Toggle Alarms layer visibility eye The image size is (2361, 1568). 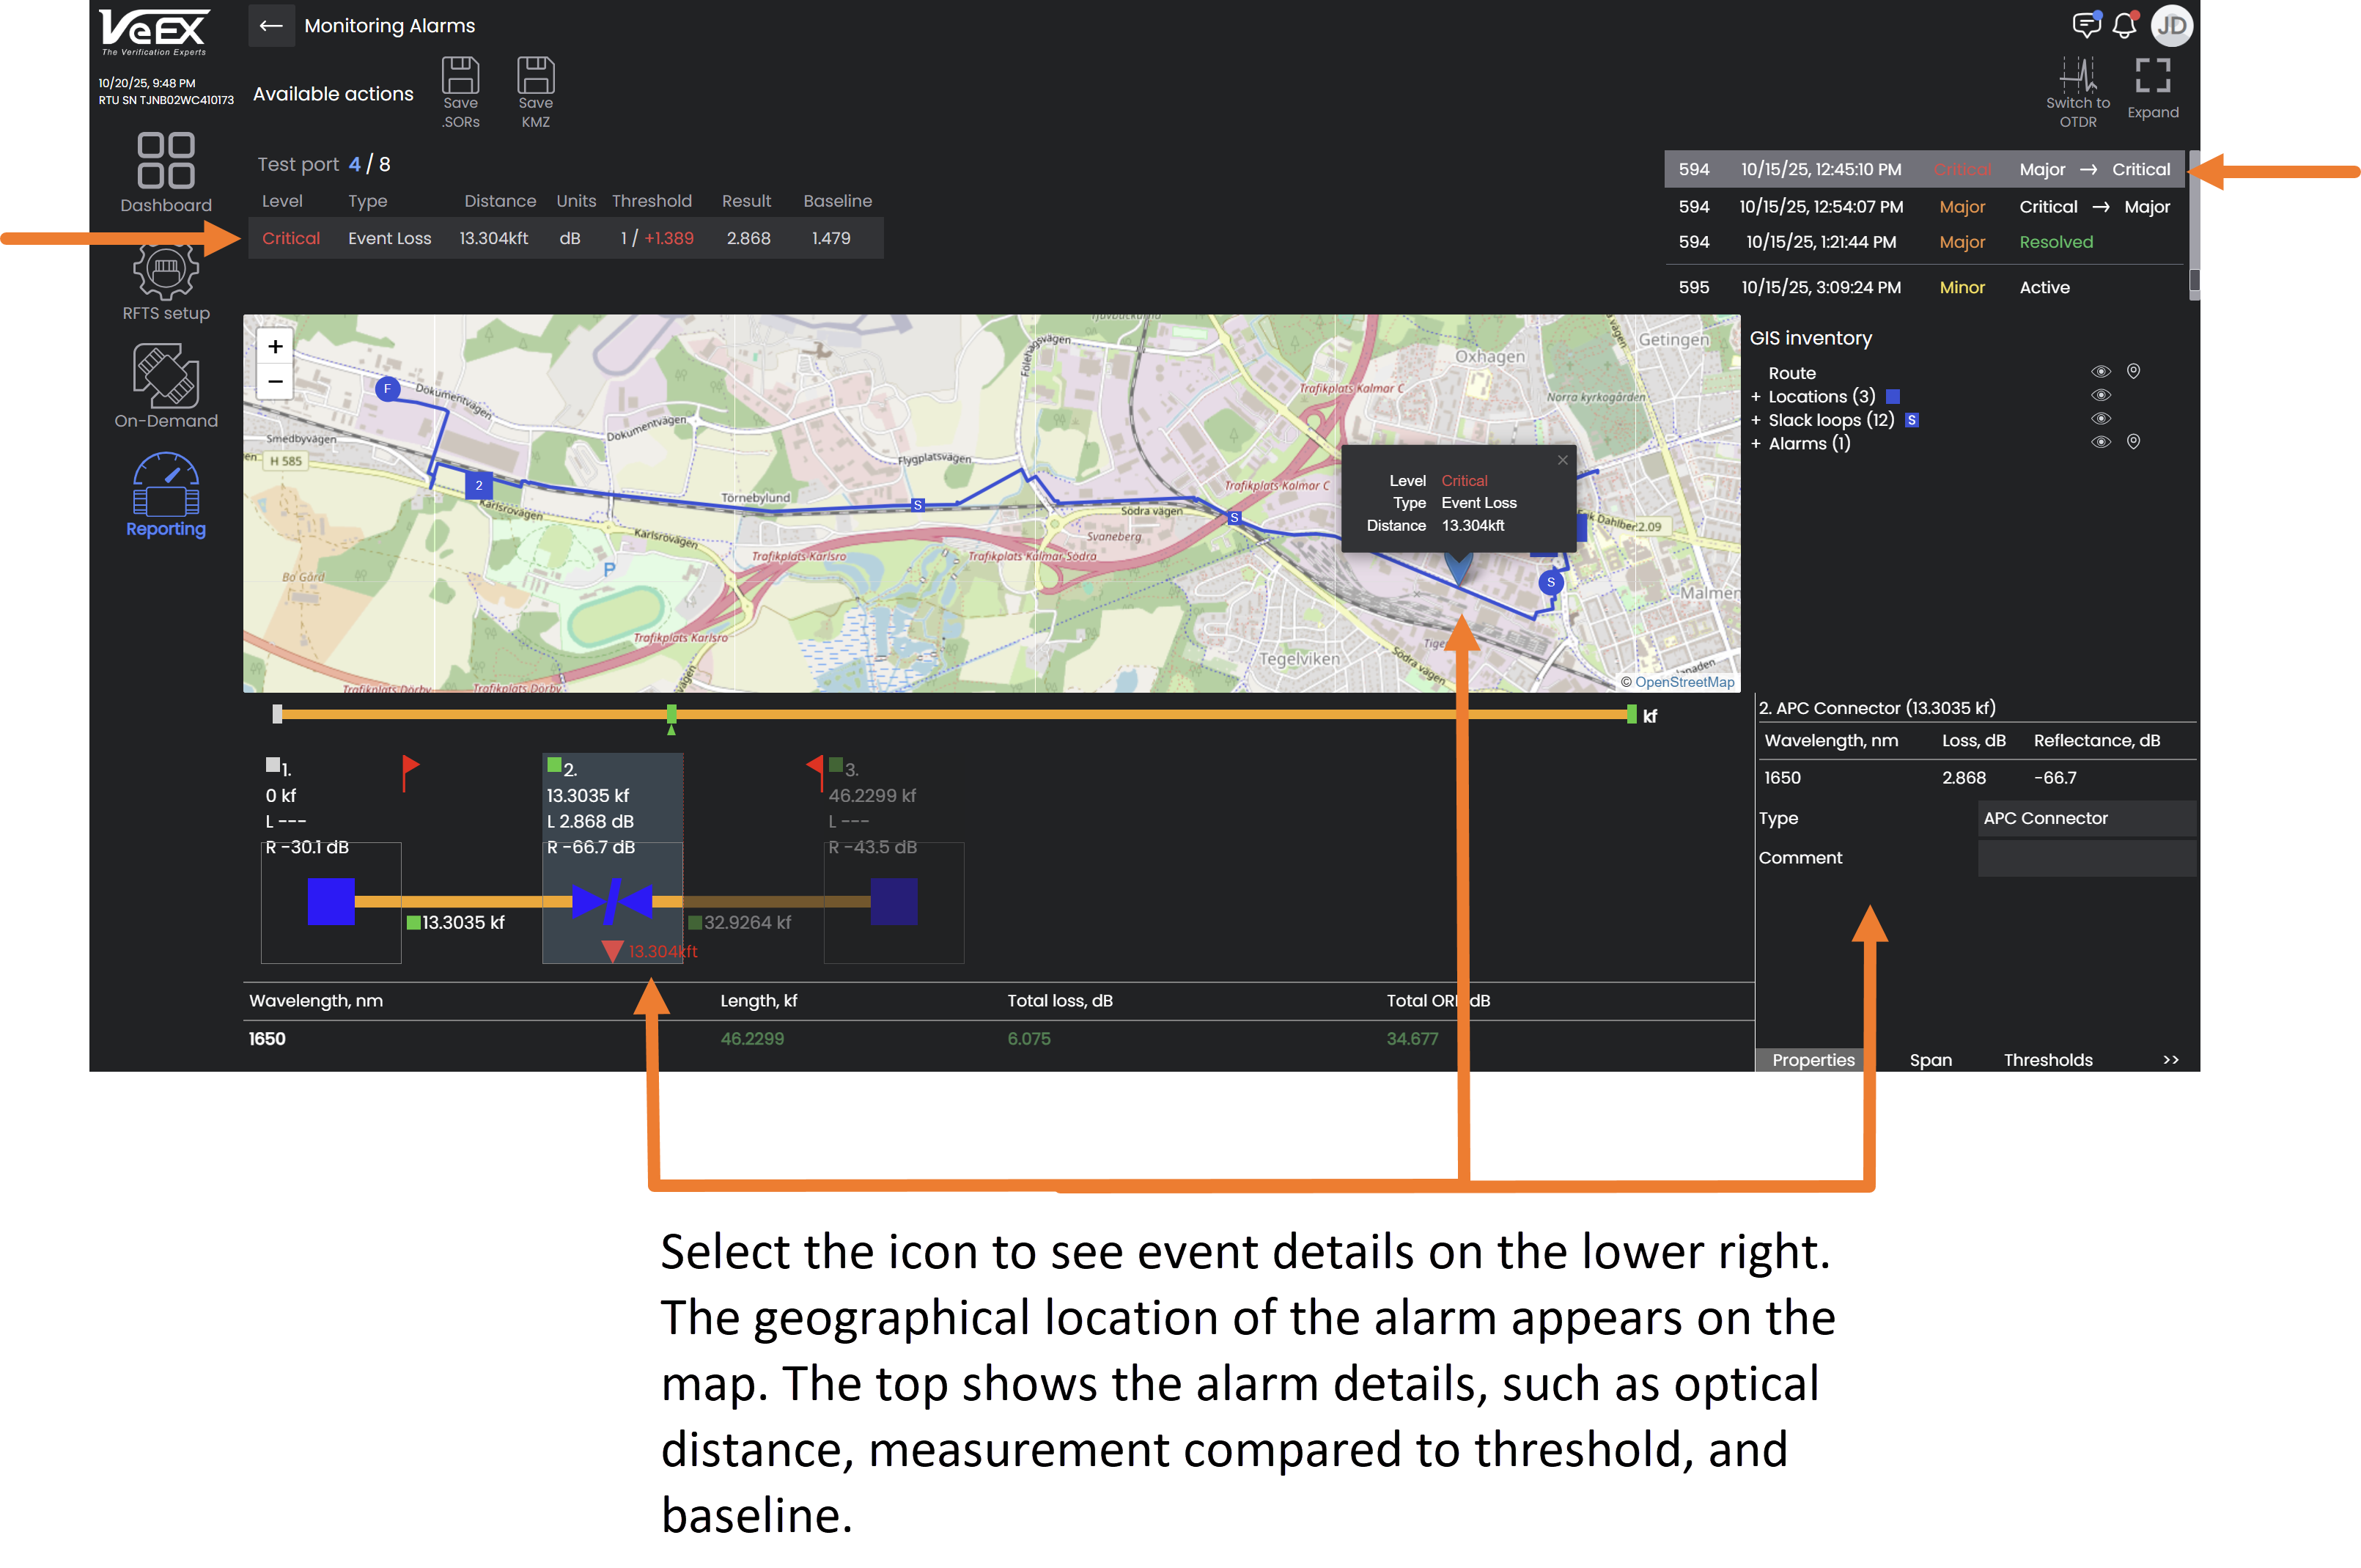(x=2100, y=443)
